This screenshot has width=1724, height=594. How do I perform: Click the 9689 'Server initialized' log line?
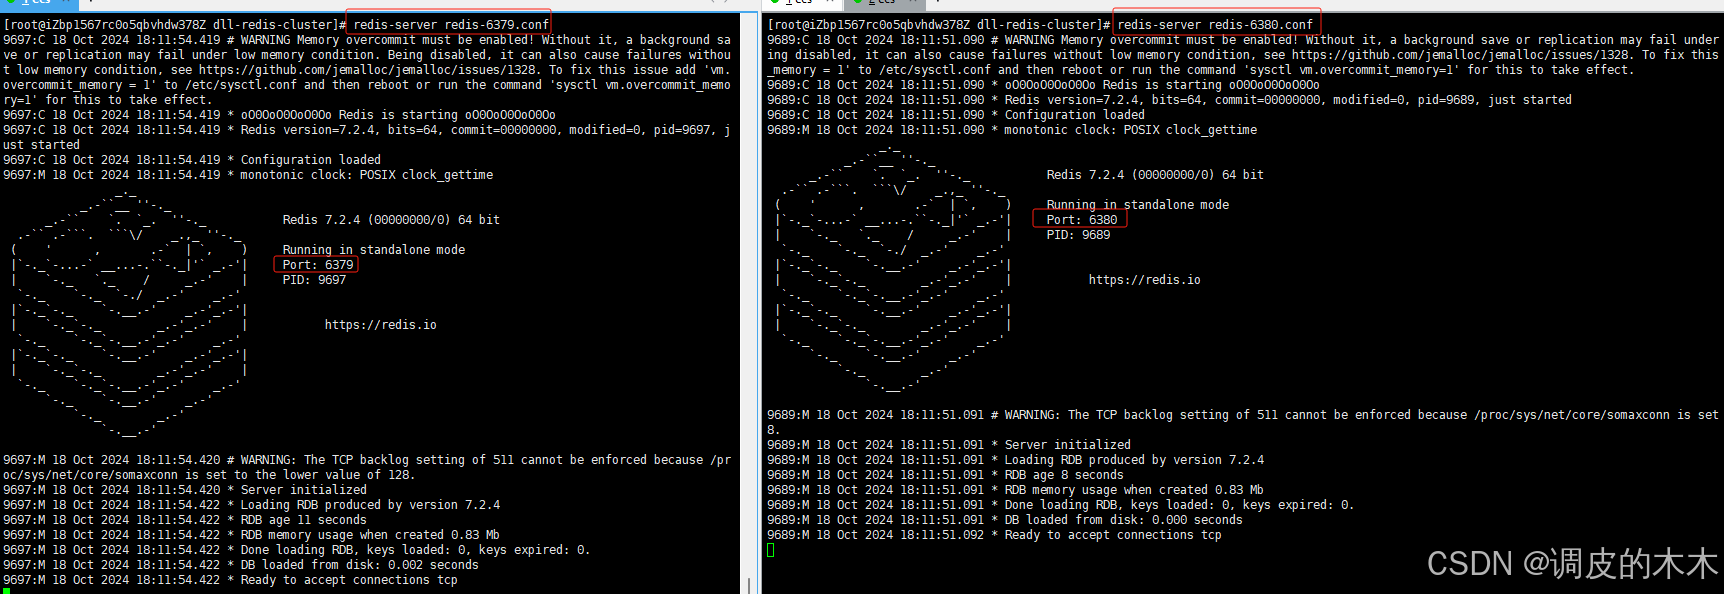pos(949,445)
